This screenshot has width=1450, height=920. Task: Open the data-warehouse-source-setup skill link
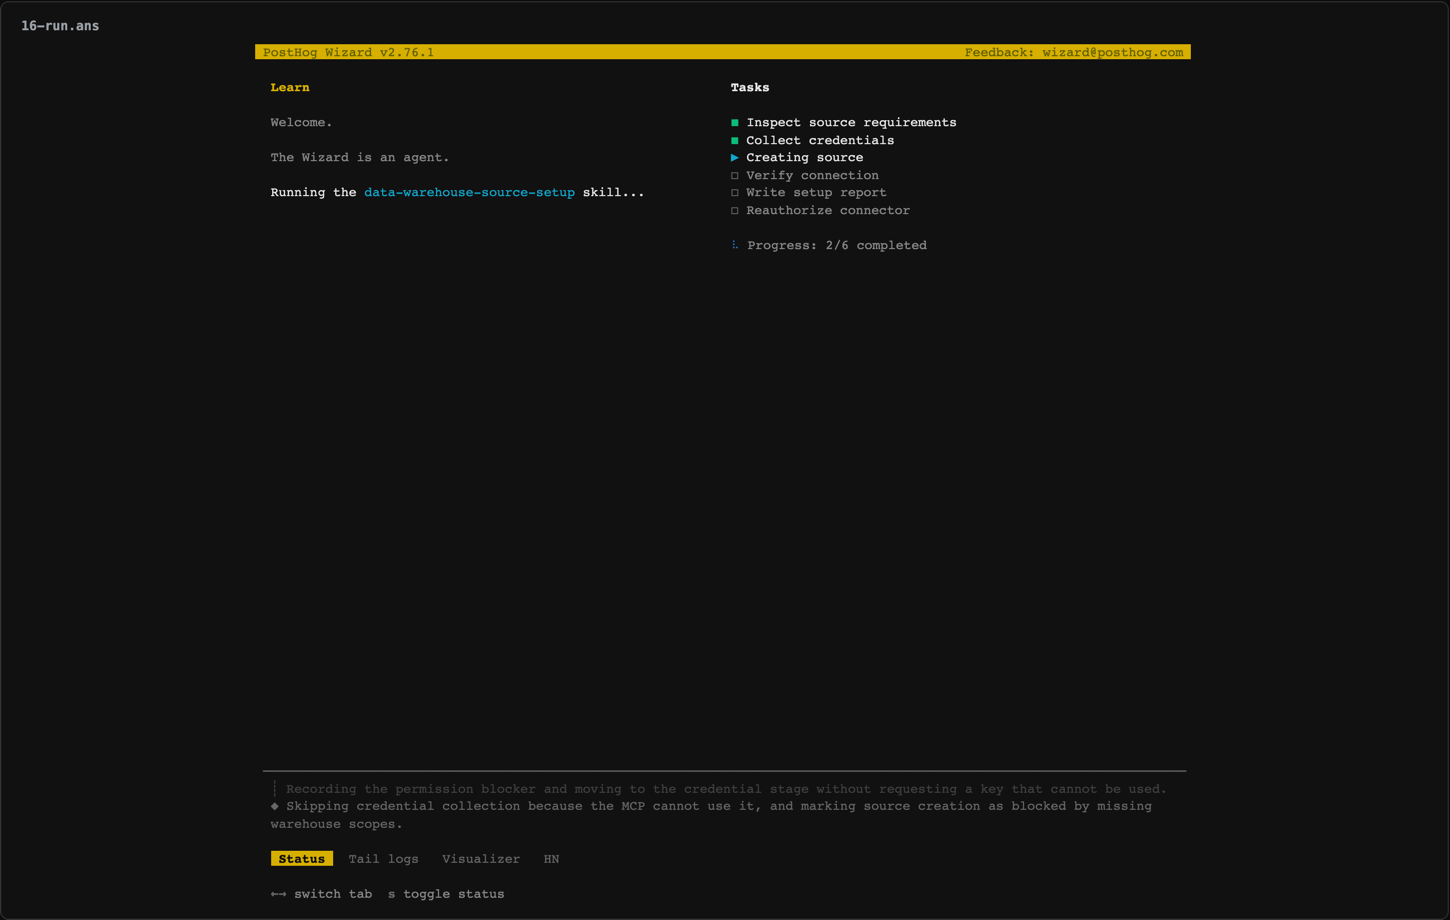[x=469, y=192]
